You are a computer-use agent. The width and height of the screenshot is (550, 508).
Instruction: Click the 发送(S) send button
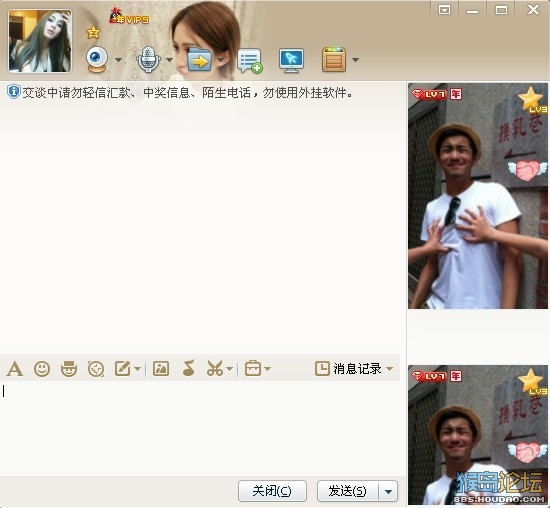pos(348,491)
